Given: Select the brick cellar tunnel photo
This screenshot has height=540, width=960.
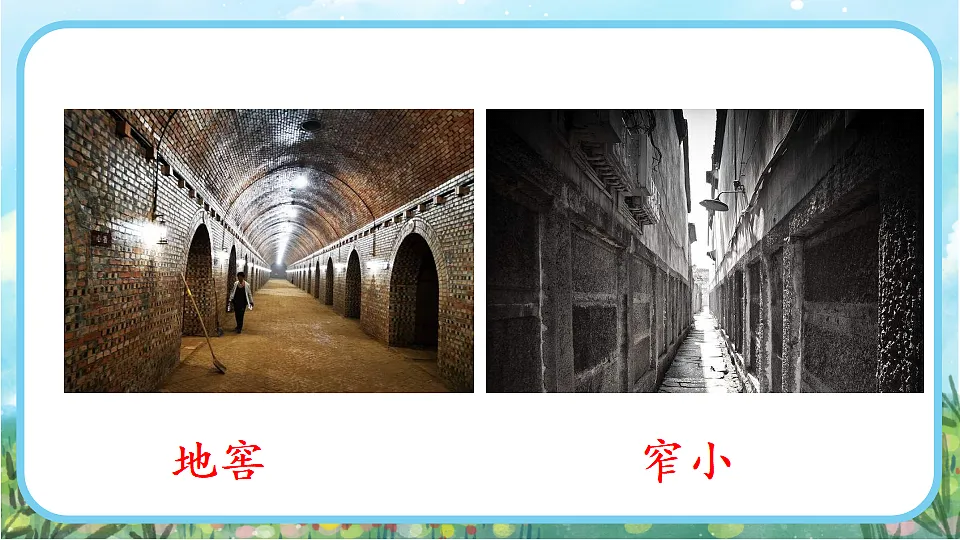Looking at the screenshot, I should pos(269,250).
